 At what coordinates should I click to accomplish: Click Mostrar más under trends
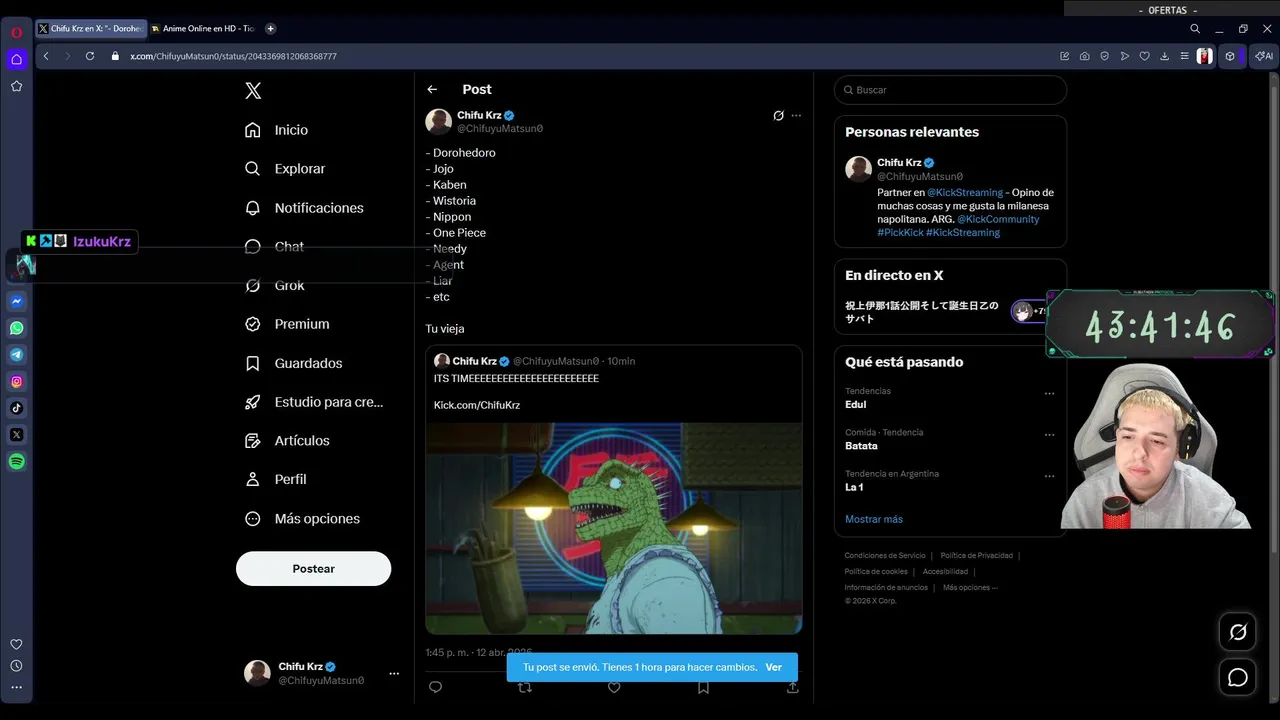click(874, 519)
